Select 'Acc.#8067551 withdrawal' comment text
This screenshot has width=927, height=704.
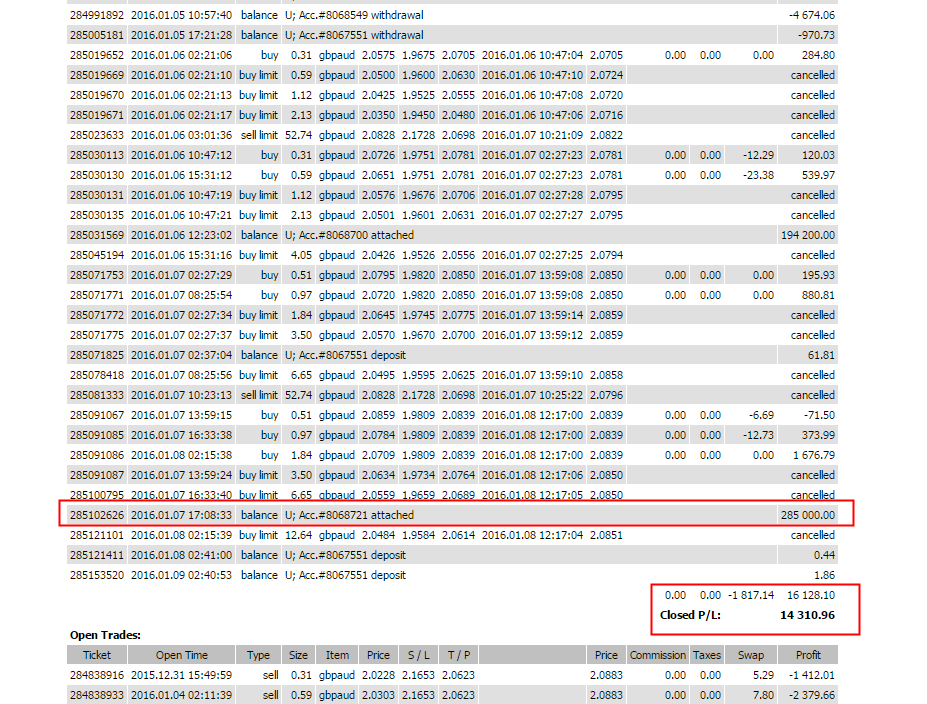coord(361,35)
